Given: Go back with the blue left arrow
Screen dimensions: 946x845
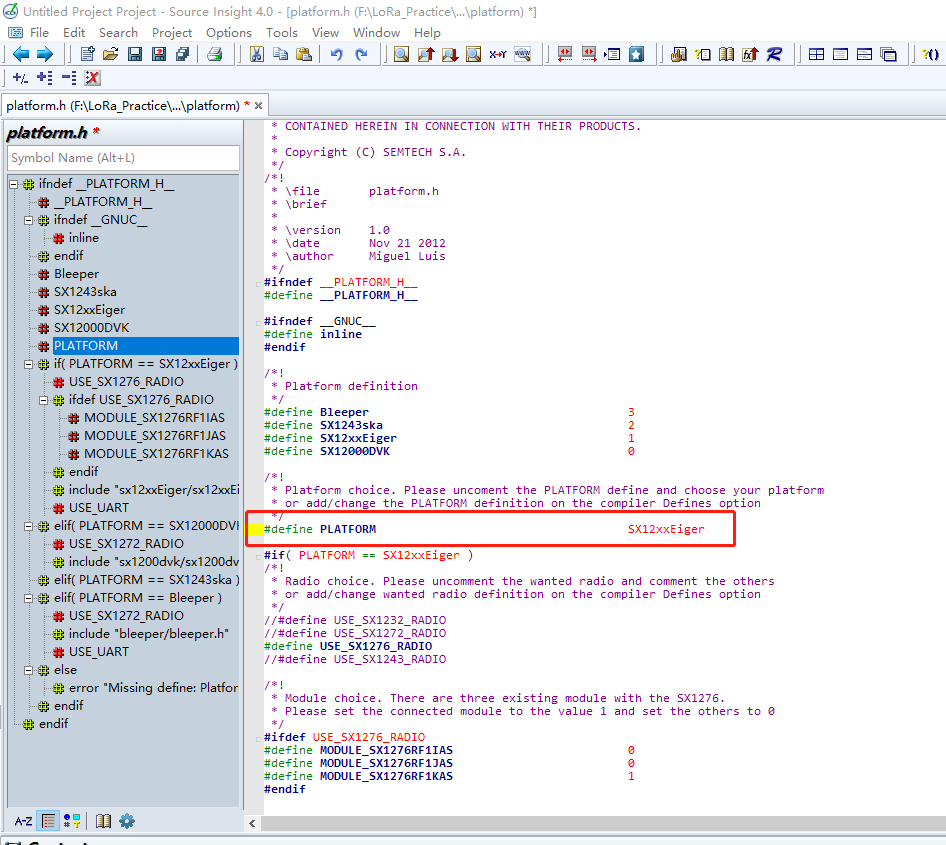Looking at the screenshot, I should click(x=21, y=54).
